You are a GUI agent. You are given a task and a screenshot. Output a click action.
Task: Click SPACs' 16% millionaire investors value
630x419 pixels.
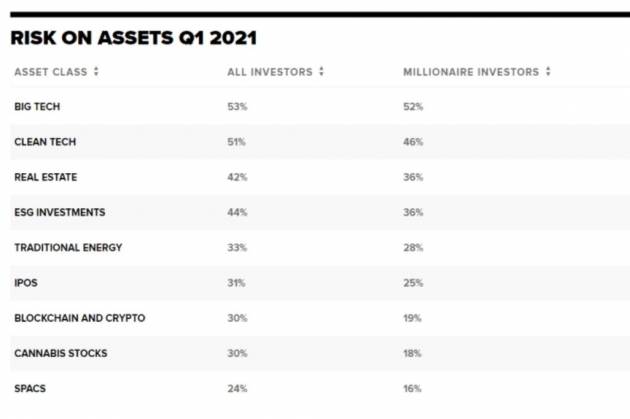point(412,388)
